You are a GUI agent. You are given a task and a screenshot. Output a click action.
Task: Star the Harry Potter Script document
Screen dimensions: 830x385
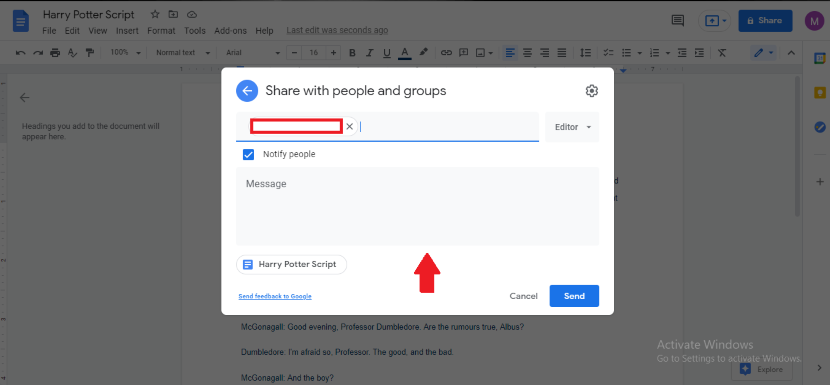pos(155,14)
